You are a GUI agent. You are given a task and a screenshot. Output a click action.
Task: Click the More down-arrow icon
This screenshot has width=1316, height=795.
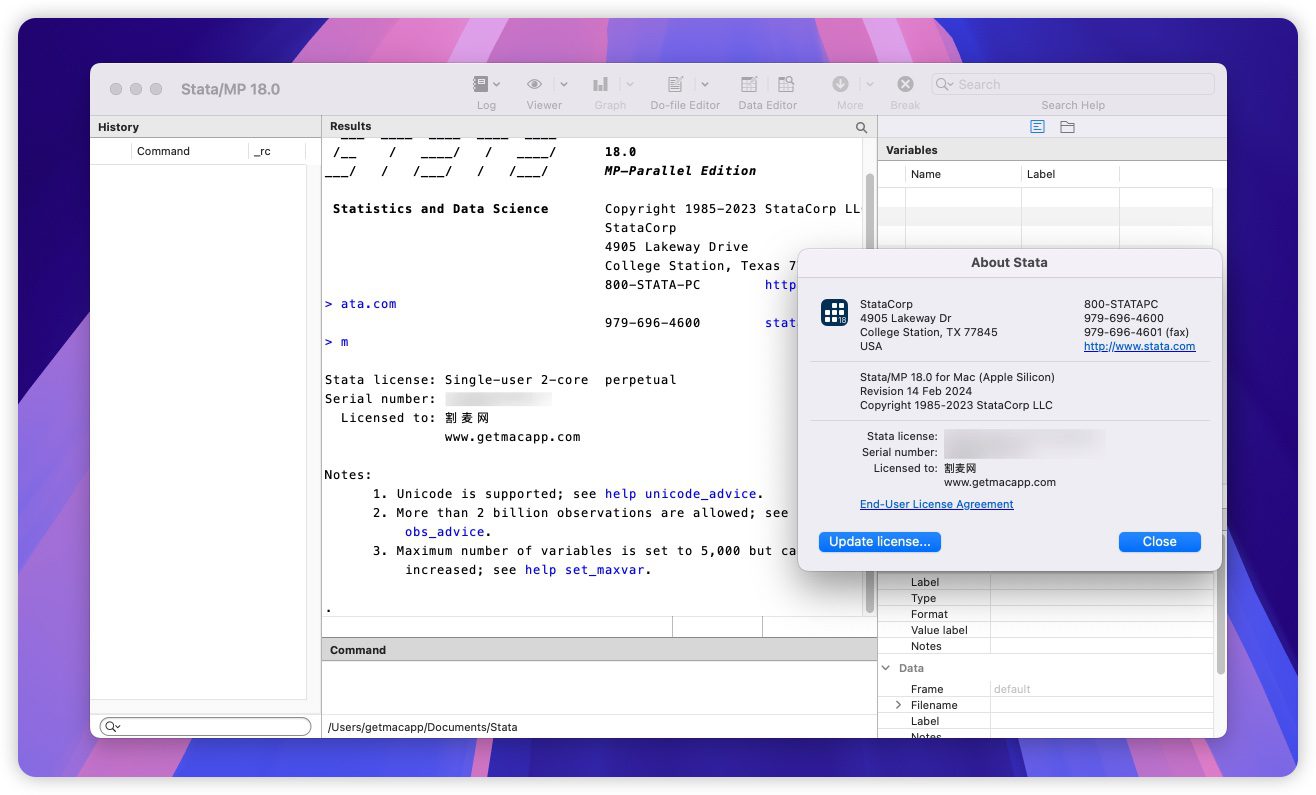(841, 85)
